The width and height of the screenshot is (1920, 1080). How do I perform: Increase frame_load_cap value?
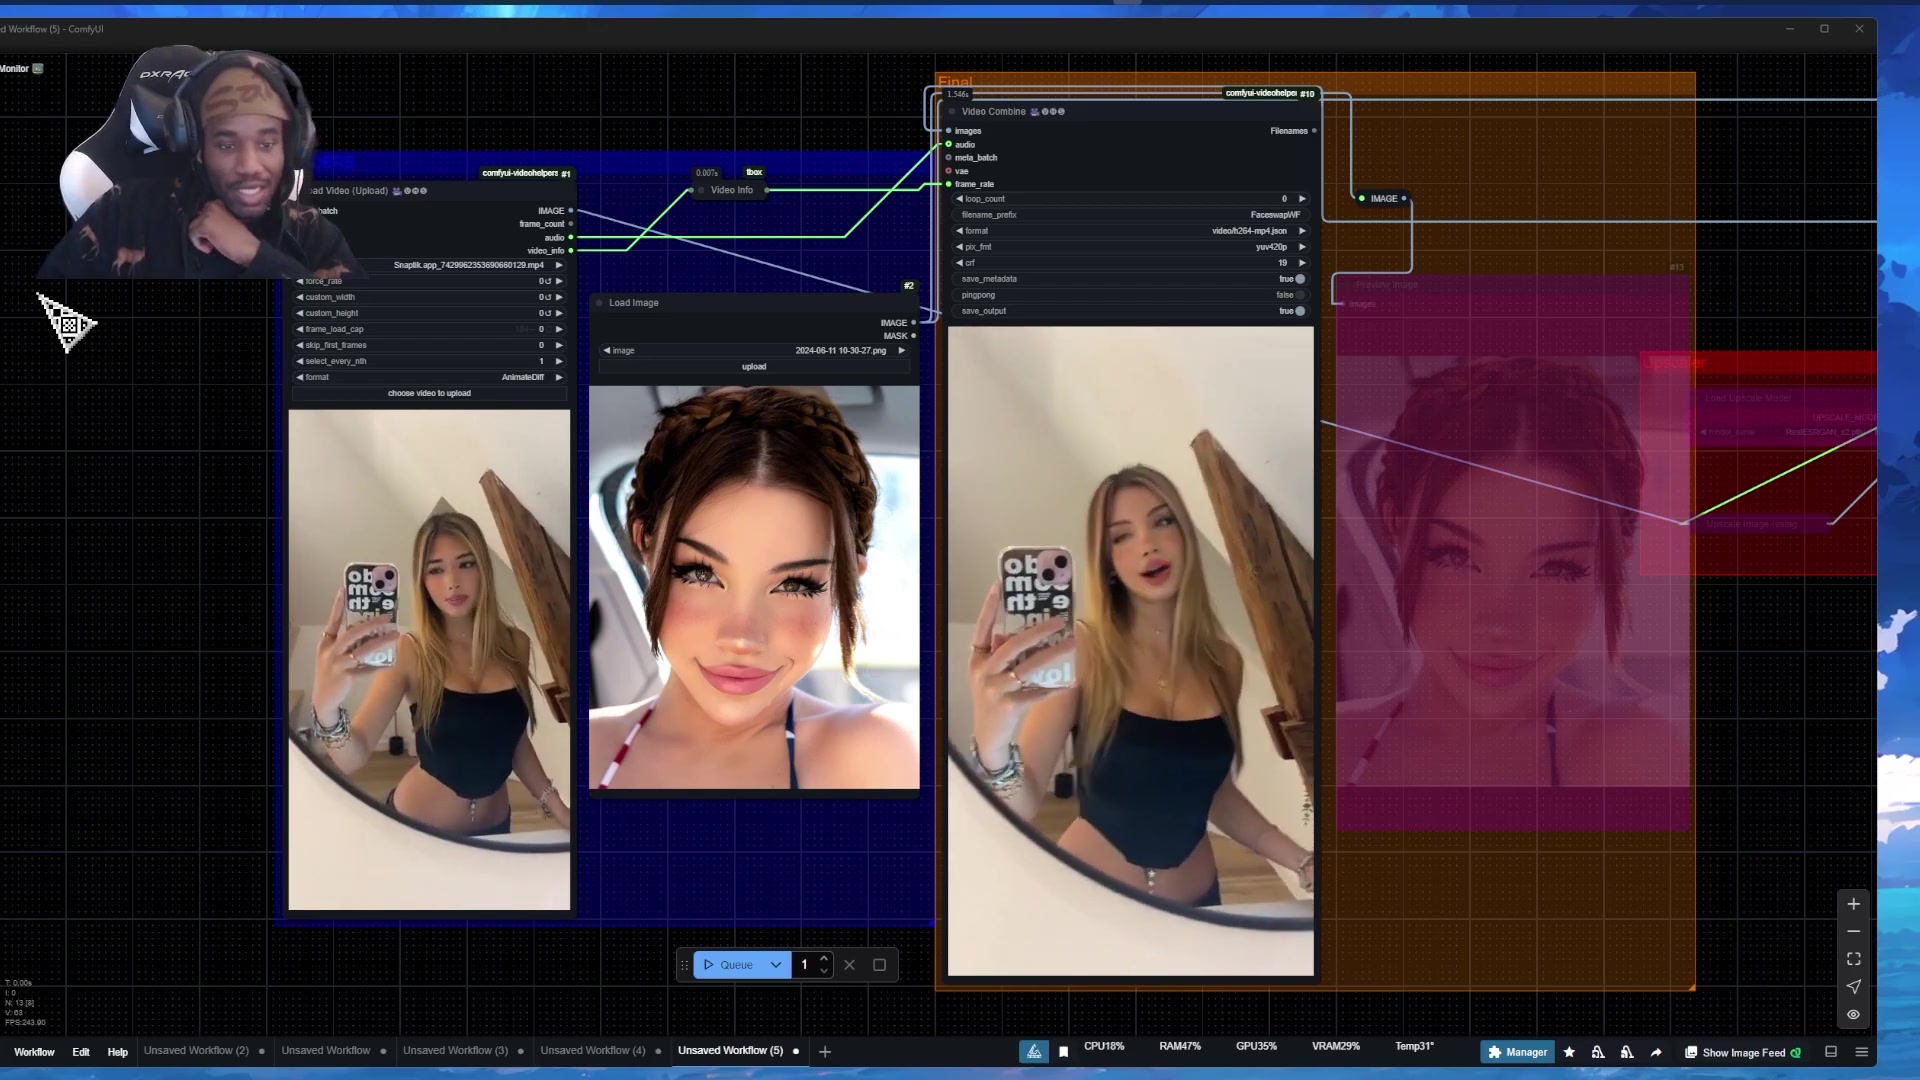coord(559,330)
